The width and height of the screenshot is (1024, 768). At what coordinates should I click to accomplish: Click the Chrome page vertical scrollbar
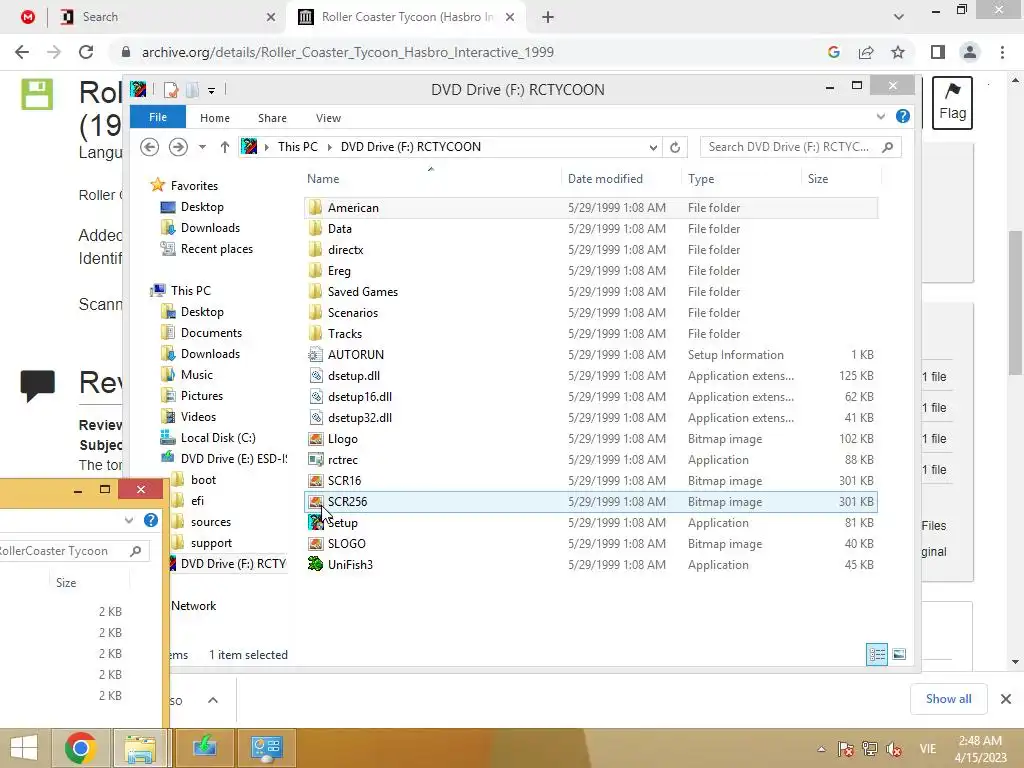(x=1015, y=304)
